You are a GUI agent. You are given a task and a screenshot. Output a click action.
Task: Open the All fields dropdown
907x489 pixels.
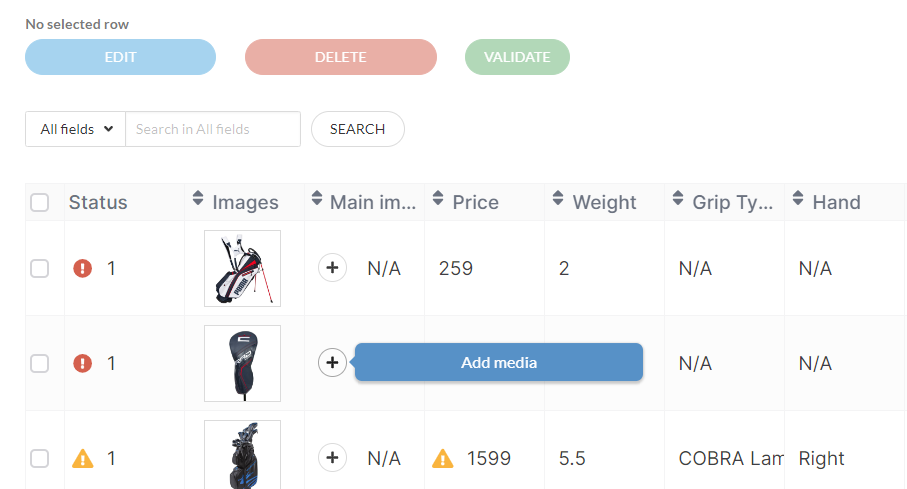(x=76, y=129)
